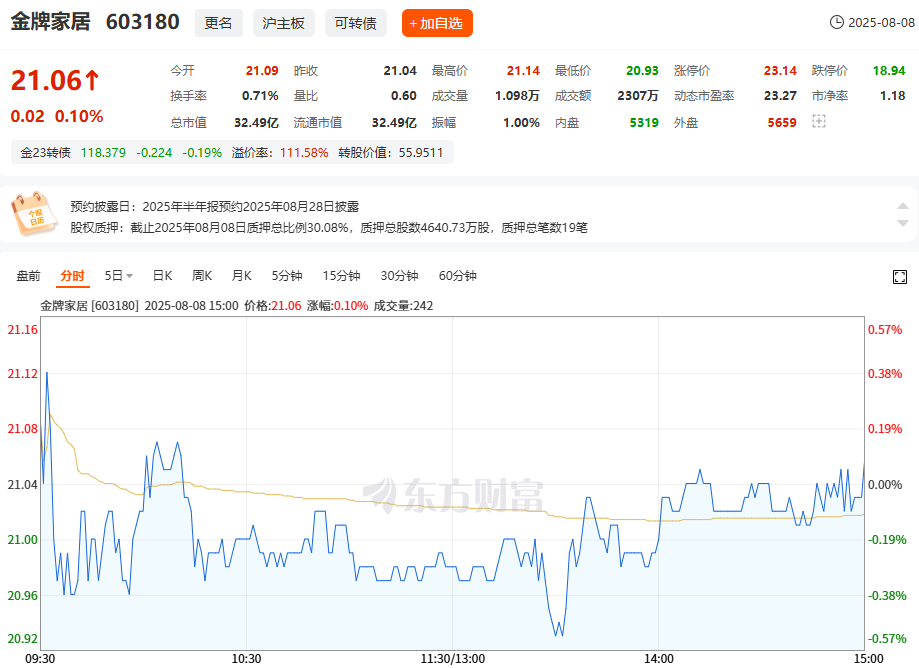The width and height of the screenshot is (919, 668).
Task: Click 换手率 value 0.71%
Action: tap(260, 96)
